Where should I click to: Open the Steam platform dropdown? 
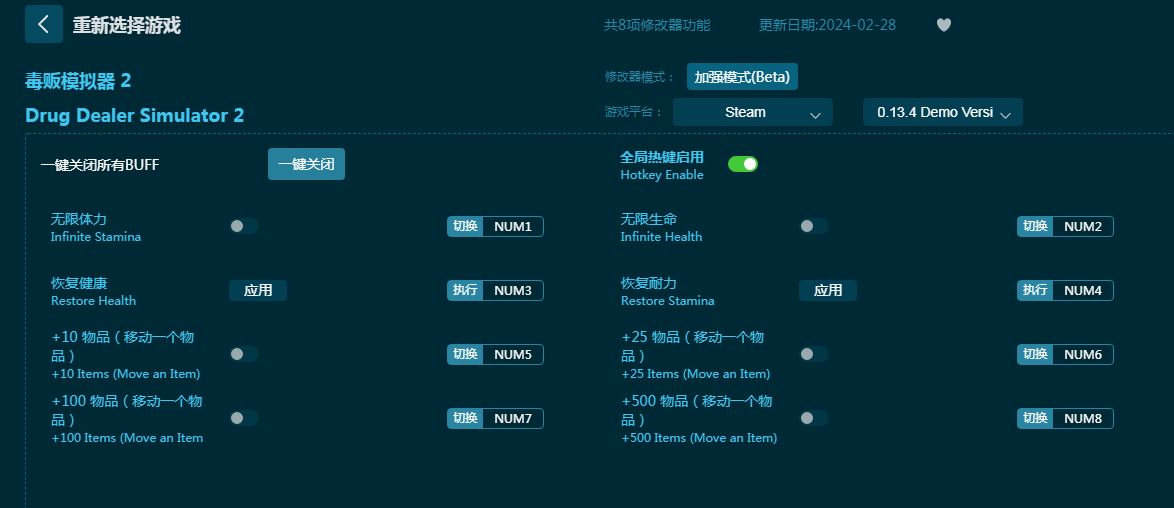(x=752, y=112)
